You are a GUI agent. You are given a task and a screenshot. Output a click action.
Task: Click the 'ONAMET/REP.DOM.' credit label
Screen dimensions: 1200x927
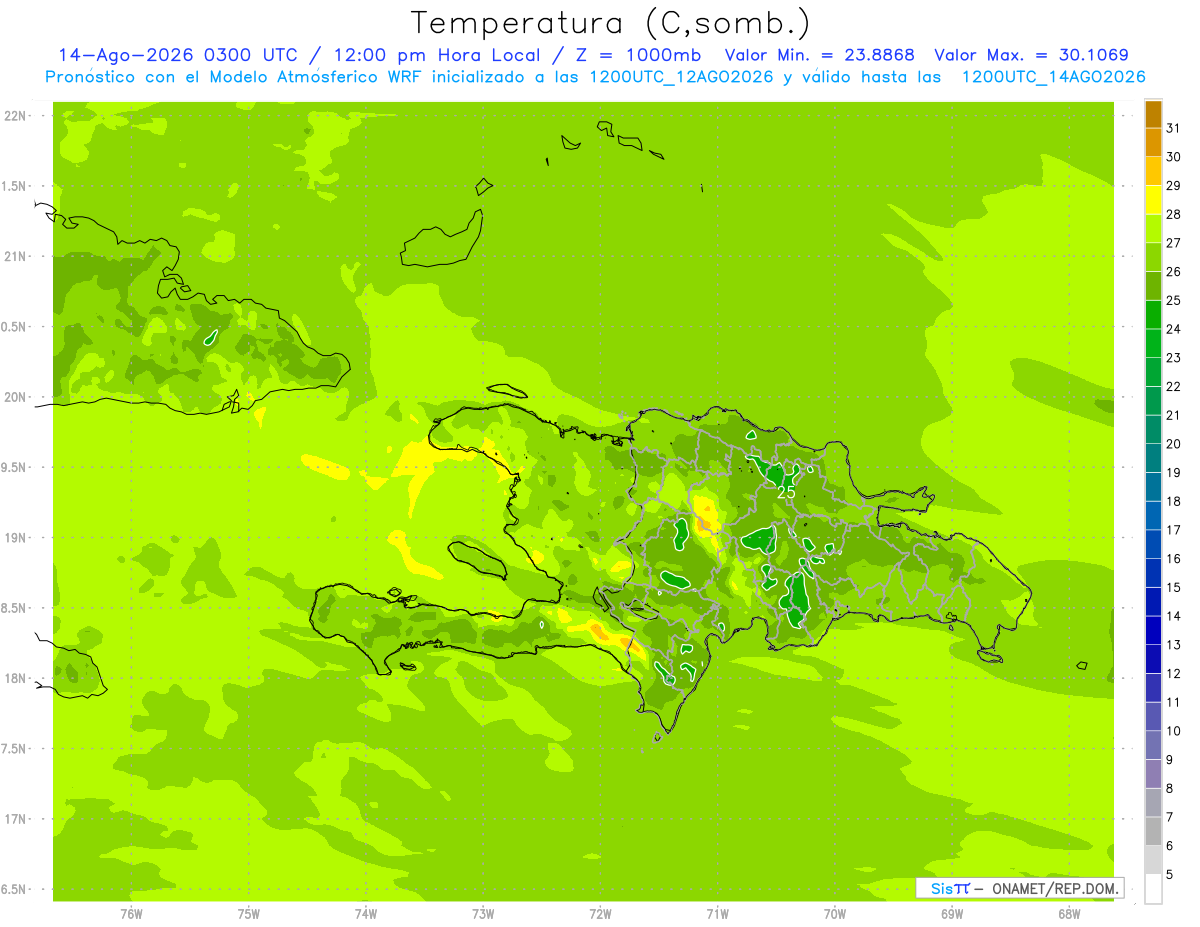[x=1055, y=888]
